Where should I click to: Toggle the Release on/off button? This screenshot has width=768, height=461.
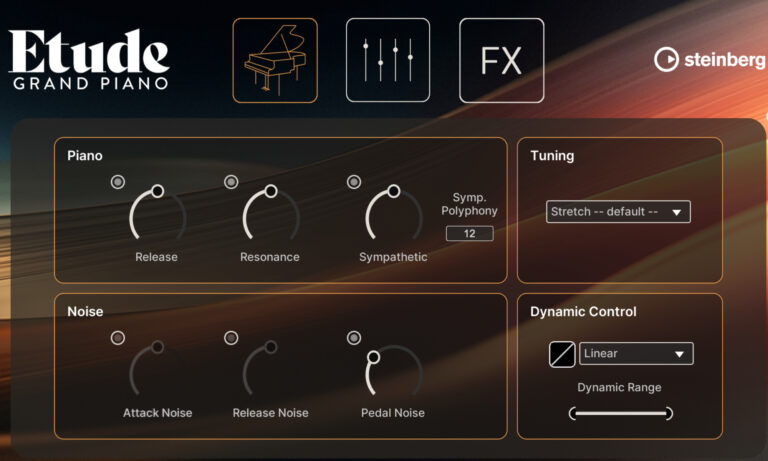(118, 182)
